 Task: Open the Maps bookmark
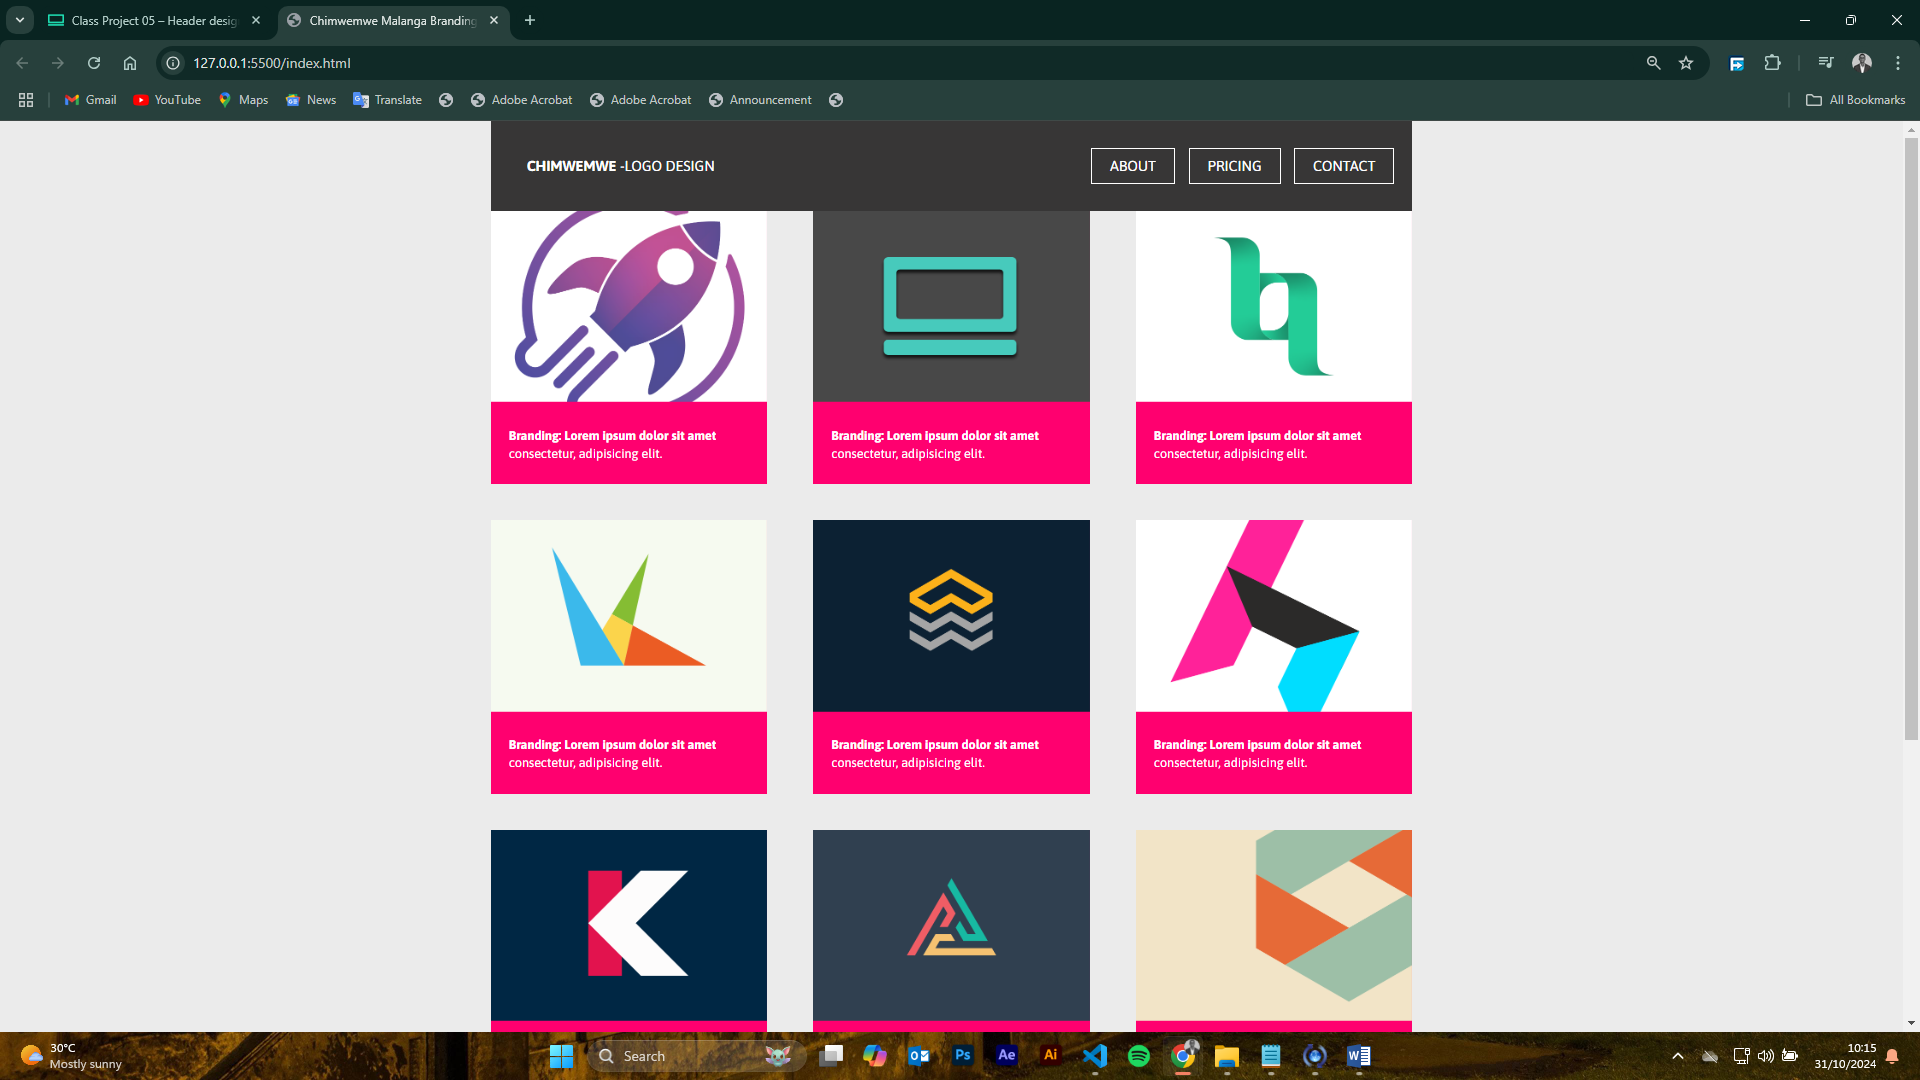[x=243, y=100]
